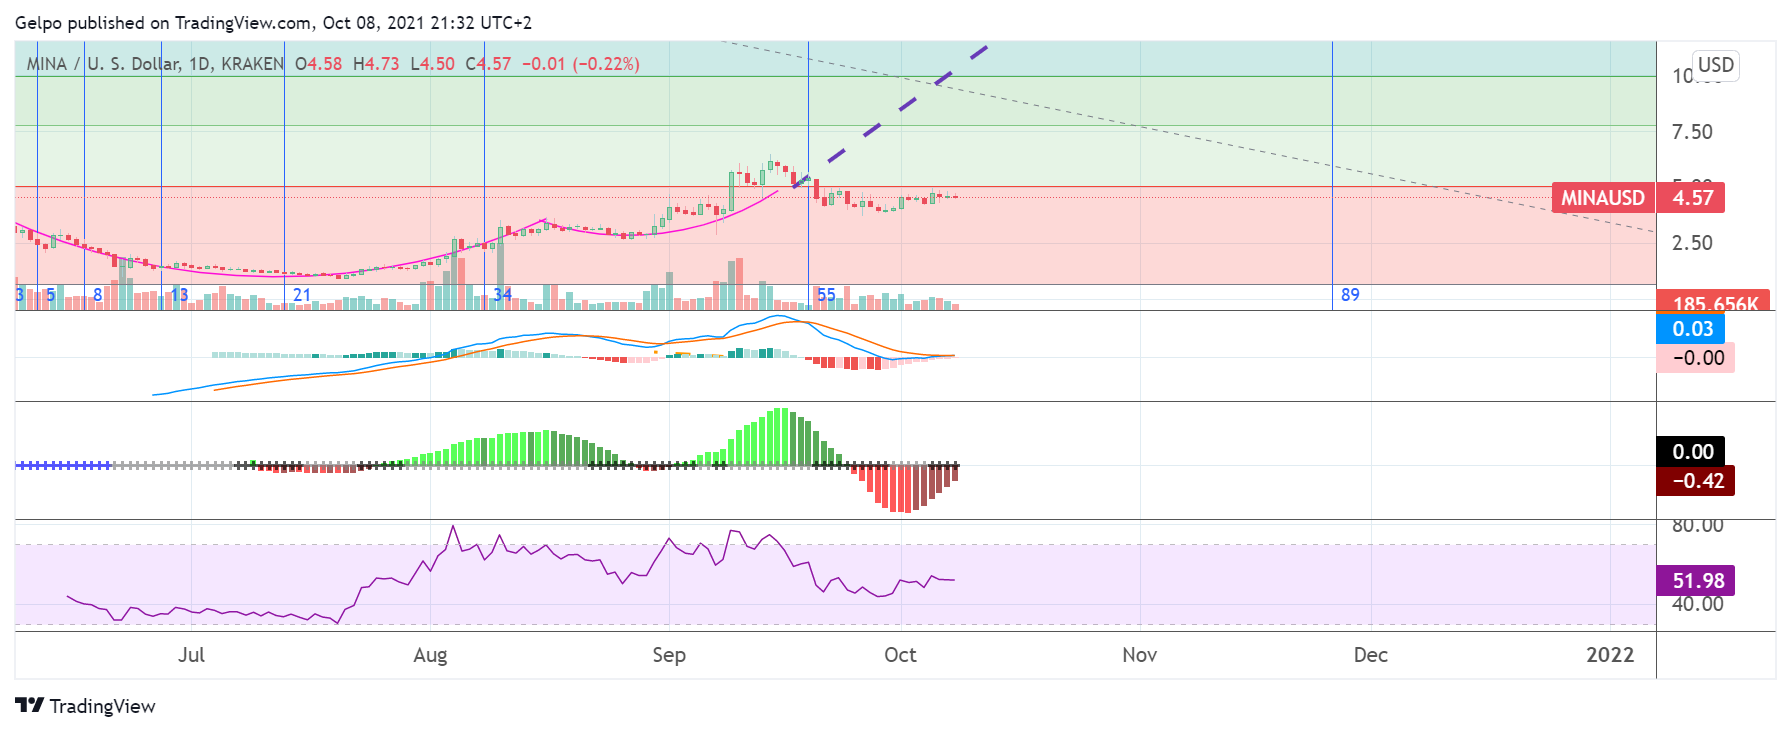Click the purple 51.98 RSI value label

tap(1697, 581)
